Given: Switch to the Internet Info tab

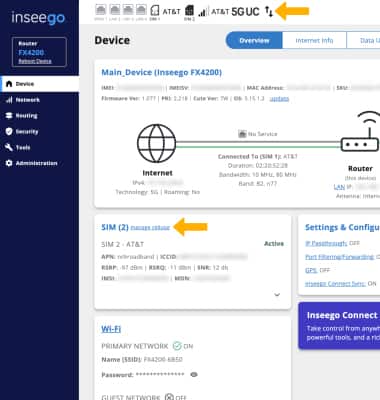Looking at the screenshot, I should click(x=314, y=41).
